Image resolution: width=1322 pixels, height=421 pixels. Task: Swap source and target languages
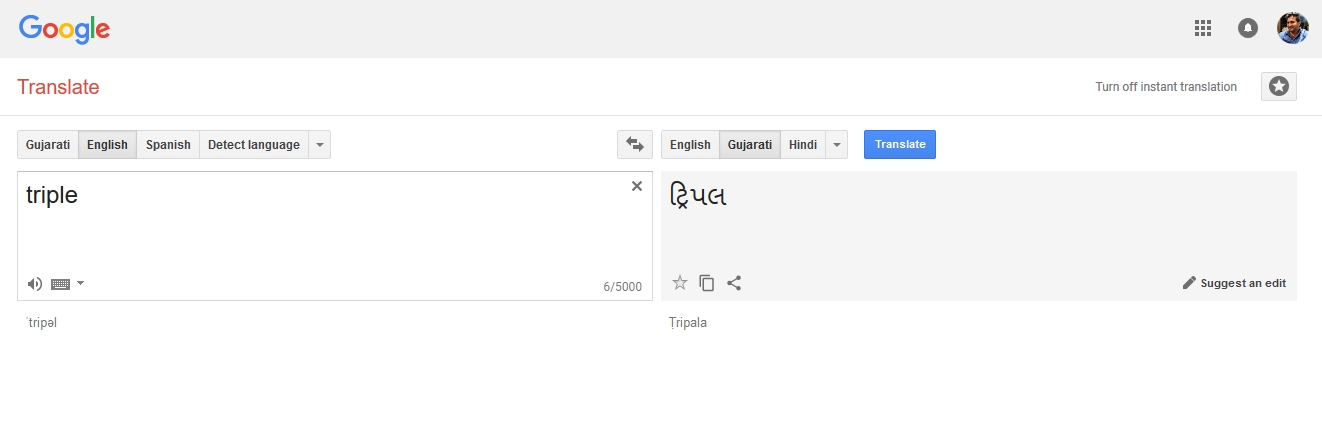(635, 144)
